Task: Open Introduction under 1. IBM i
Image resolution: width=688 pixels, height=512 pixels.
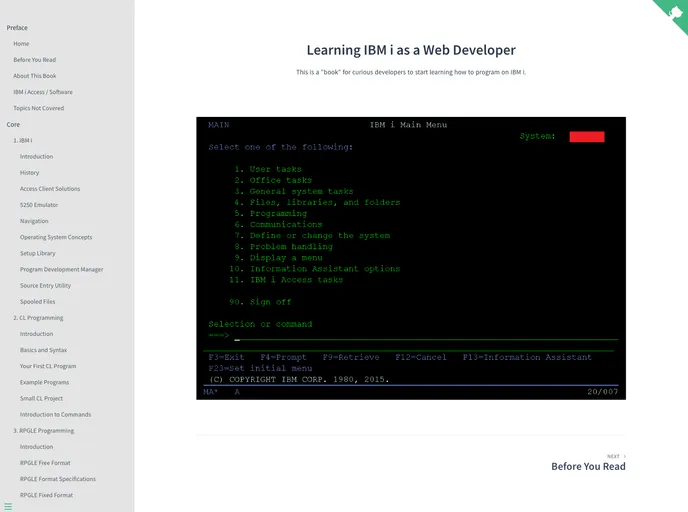Action: [36, 157]
